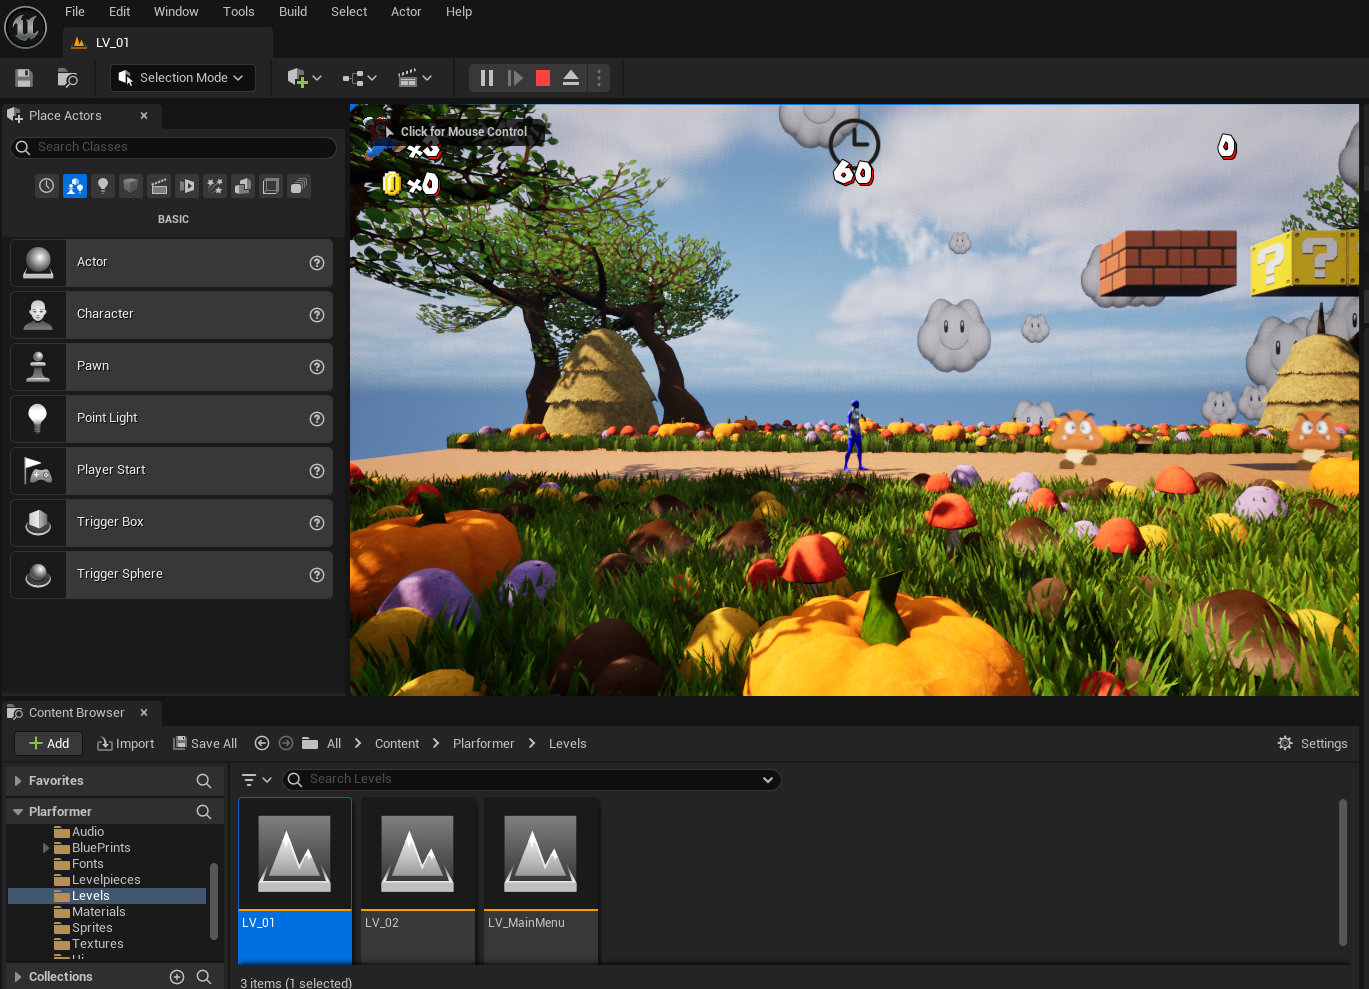Open the Blueprints toolbar dropdown
This screenshot has height=989, width=1369.
coord(359,78)
